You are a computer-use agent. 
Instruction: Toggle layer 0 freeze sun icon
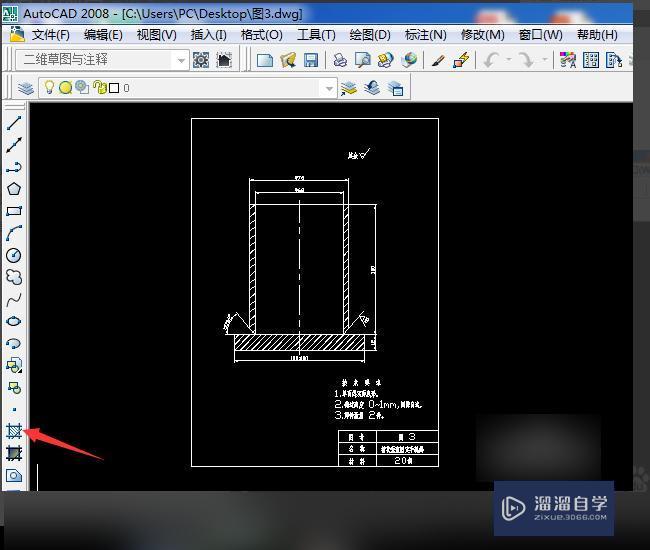pyautogui.click(x=65, y=88)
